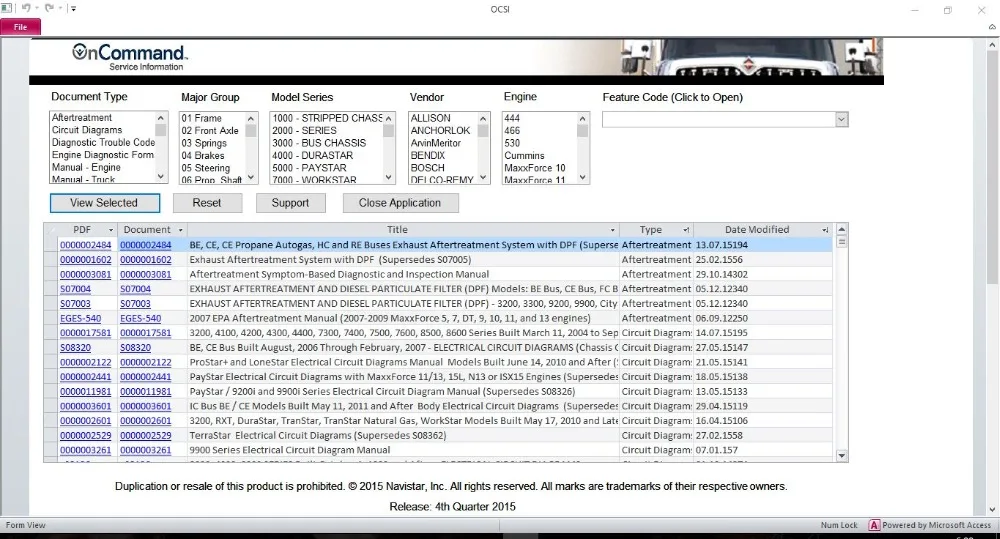Open PDF link S07004
The width and height of the screenshot is (1000, 539).
point(75,289)
